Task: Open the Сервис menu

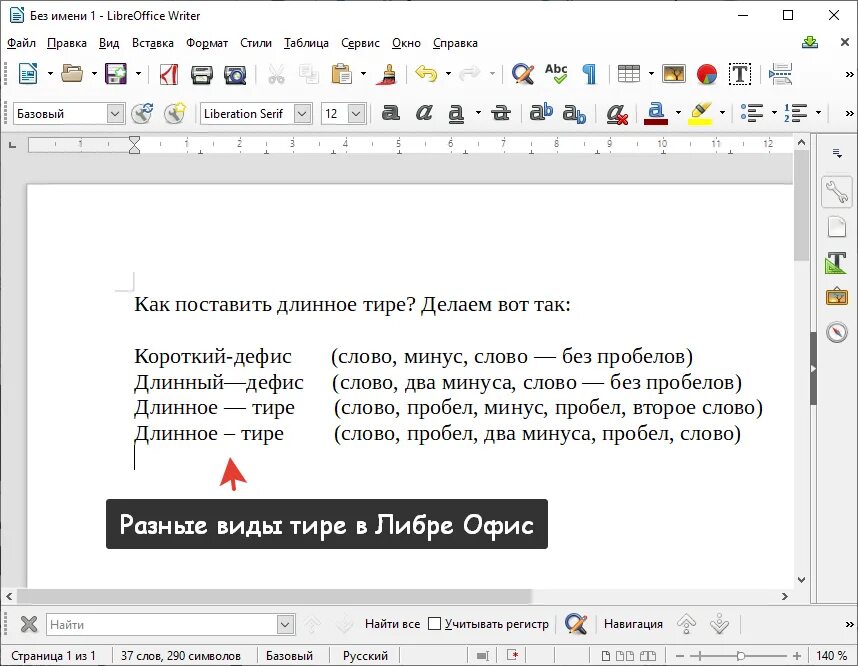Action: (360, 43)
